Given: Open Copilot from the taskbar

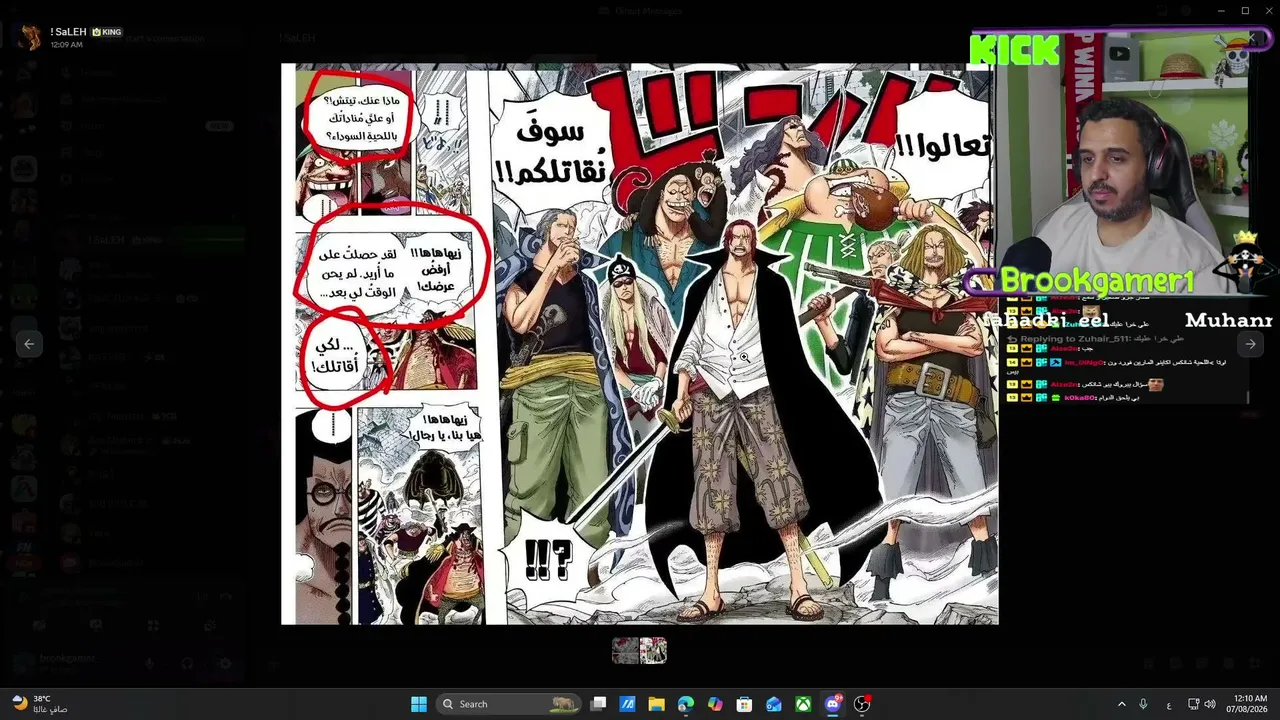Looking at the screenshot, I should coord(715,704).
